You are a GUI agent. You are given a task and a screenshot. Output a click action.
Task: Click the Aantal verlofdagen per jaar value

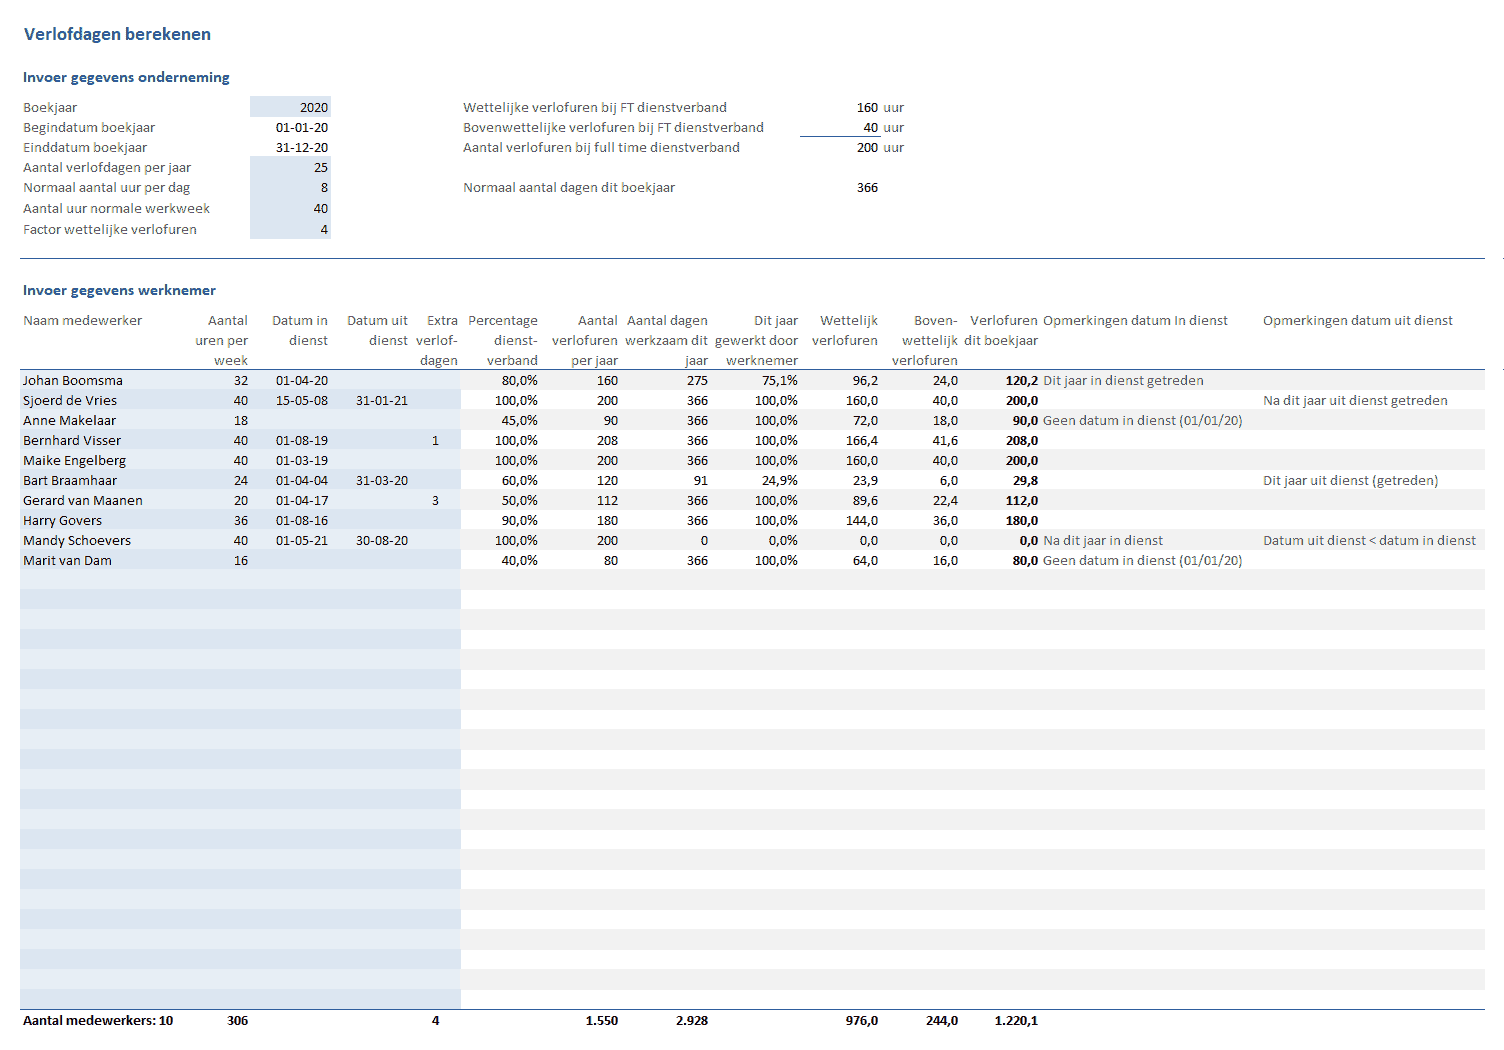coord(290,167)
